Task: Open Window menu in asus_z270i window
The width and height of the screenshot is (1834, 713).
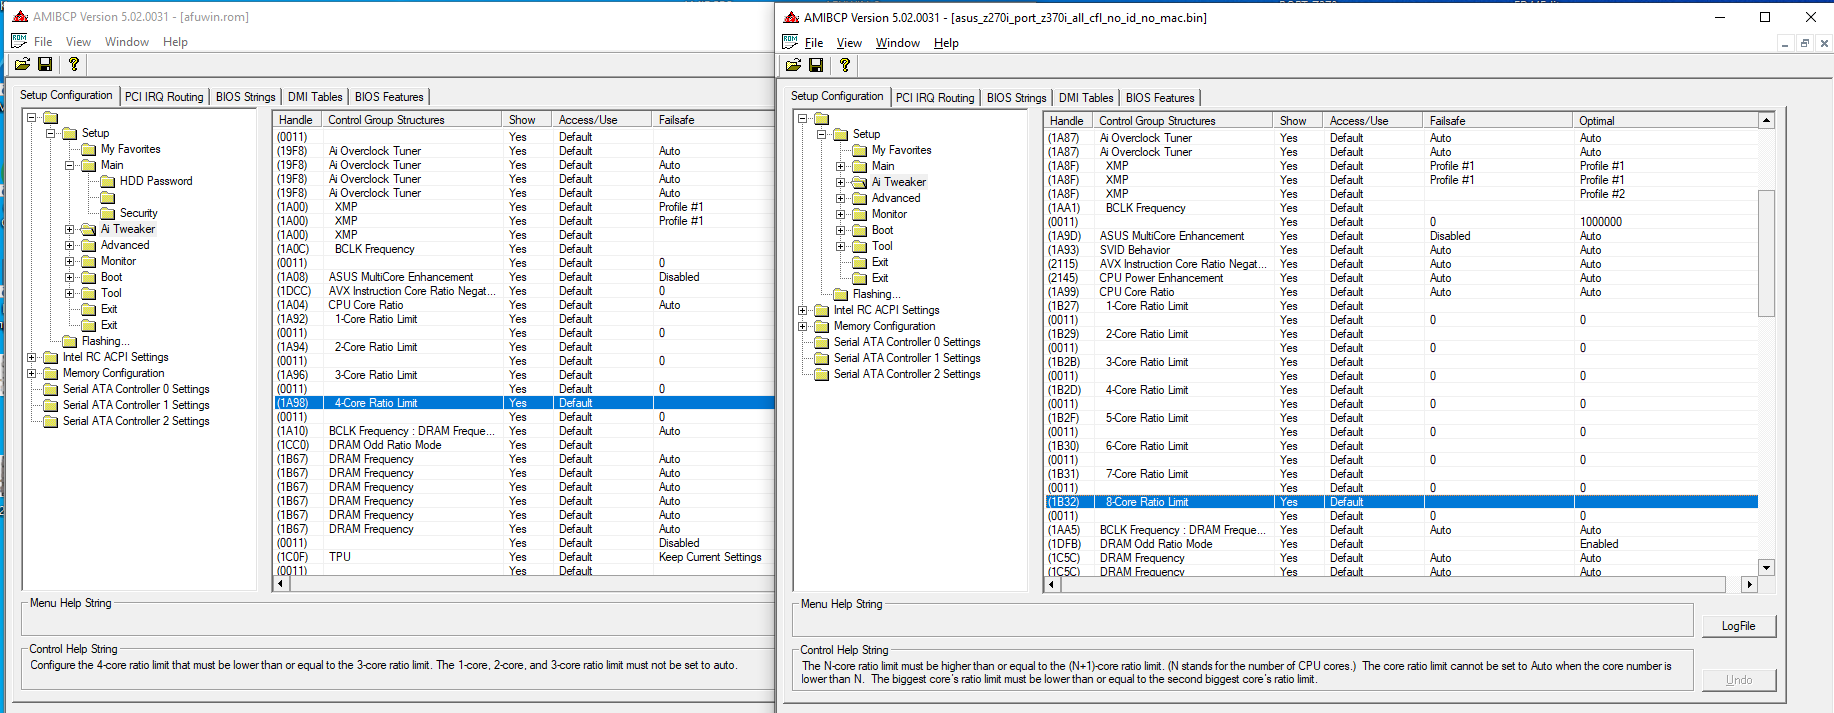Action: pos(897,43)
